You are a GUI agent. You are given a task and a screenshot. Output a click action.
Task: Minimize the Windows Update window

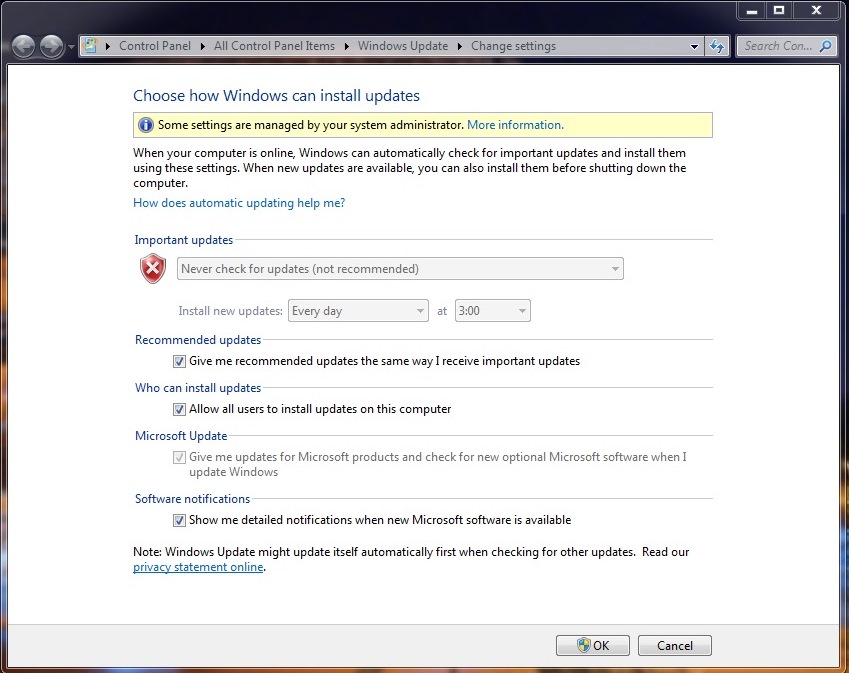point(752,11)
